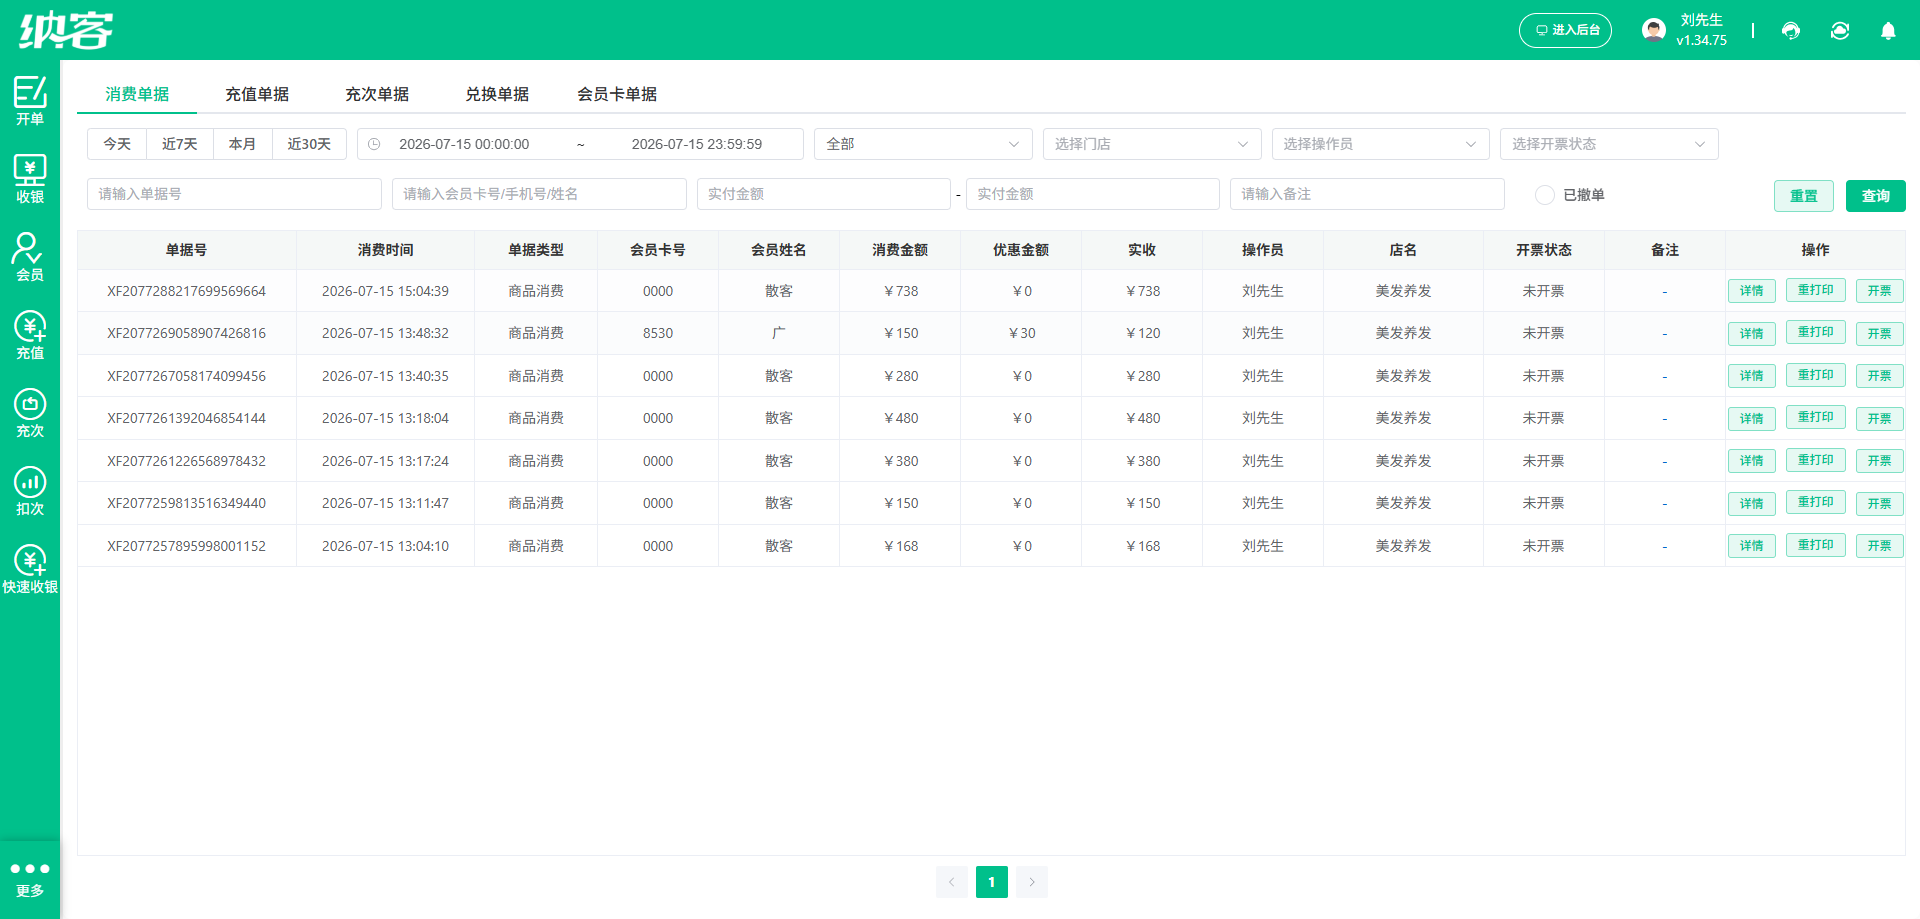Open the 开单 sidebar icon
The width and height of the screenshot is (1920, 919).
point(30,100)
